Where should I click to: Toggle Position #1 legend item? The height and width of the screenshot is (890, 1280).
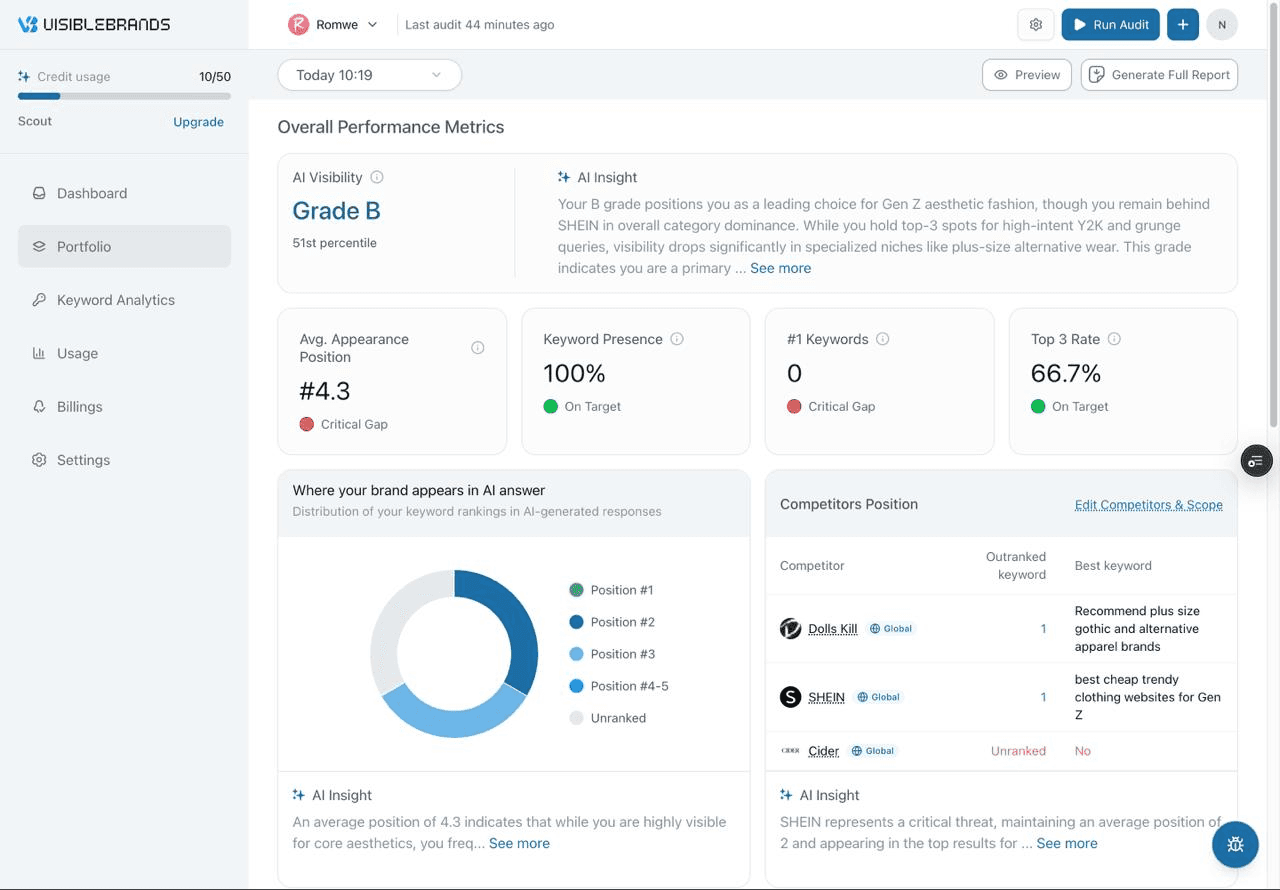click(611, 590)
